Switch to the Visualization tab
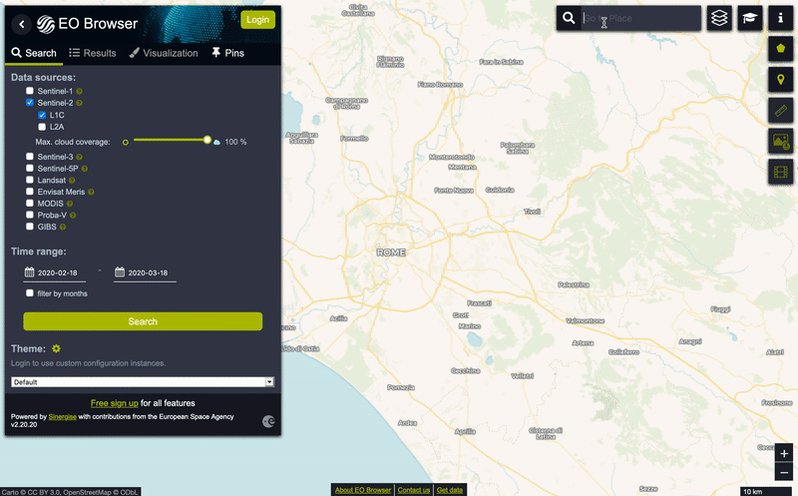 [x=163, y=53]
